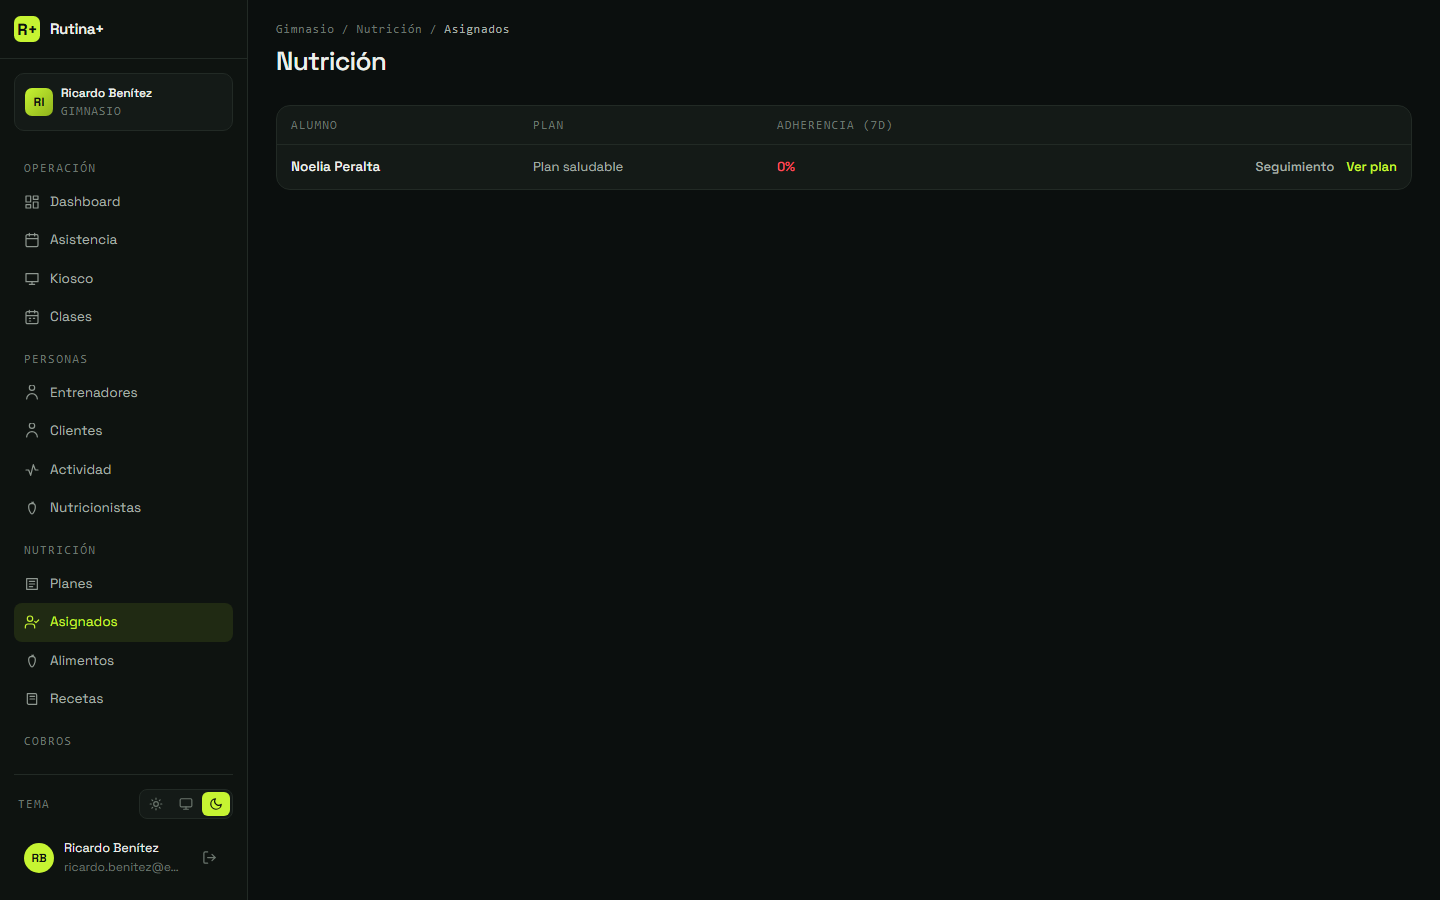
Task: Click the 0% adherence value
Action: point(786,167)
